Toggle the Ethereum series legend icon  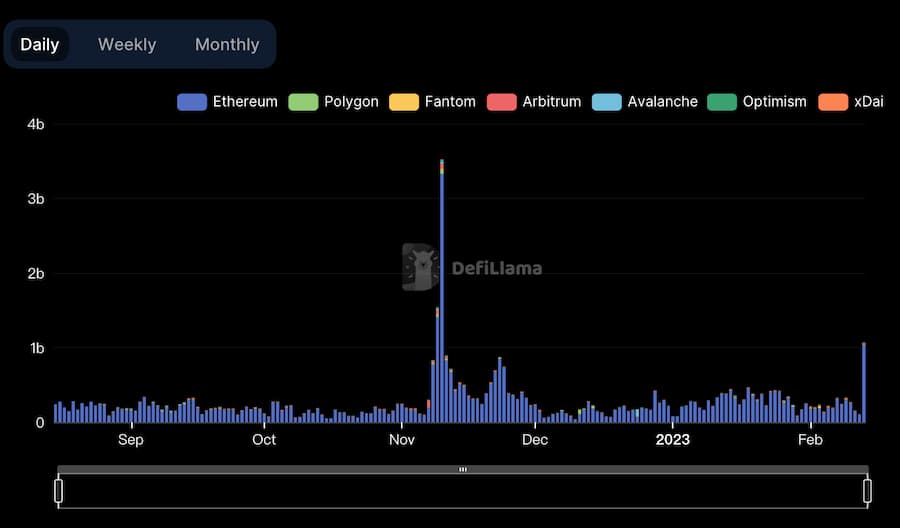click(192, 101)
